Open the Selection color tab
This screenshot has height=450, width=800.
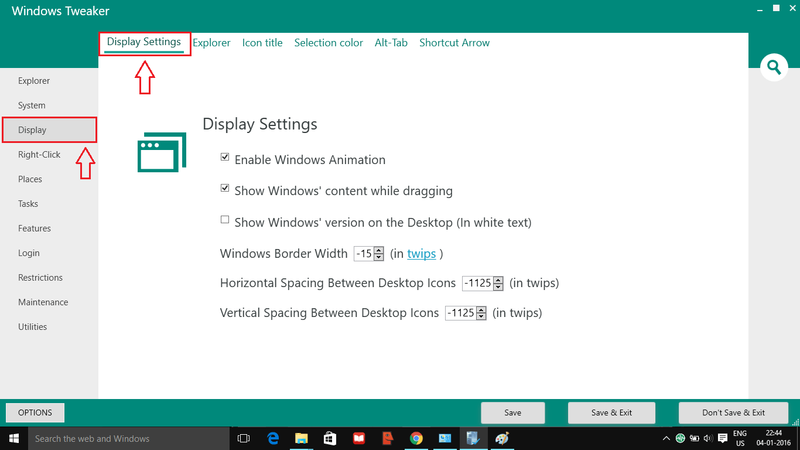tap(329, 43)
